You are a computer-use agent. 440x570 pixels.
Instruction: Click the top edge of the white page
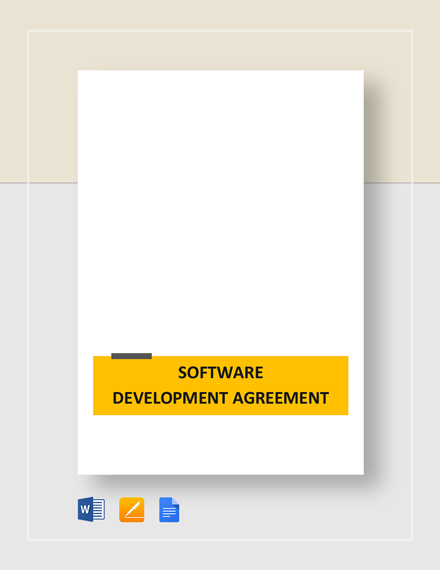pos(220,71)
